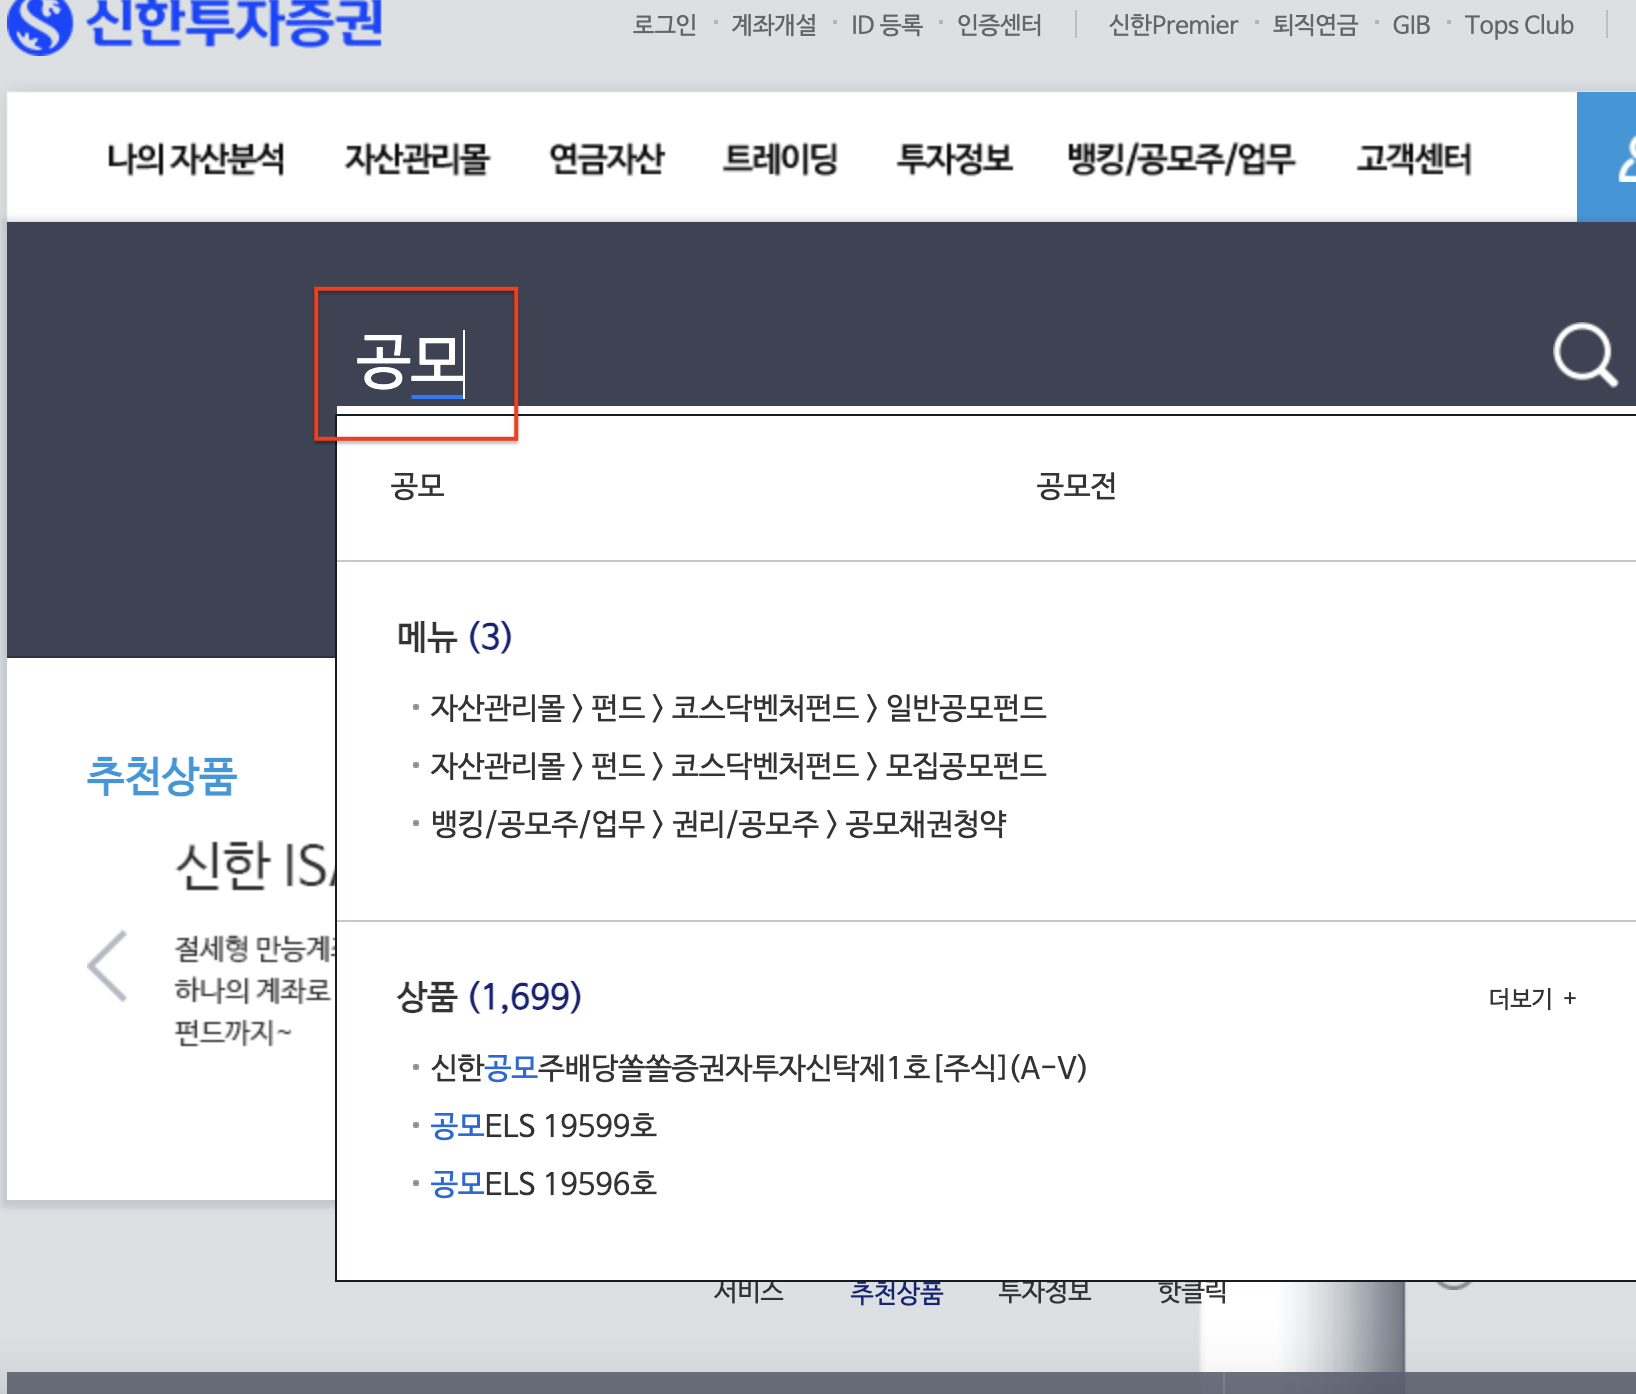Open 신한공모주배당쏠쏠증권자투자신탁제1호 product
This screenshot has width=1636, height=1394.
pyautogui.click(x=758, y=1068)
